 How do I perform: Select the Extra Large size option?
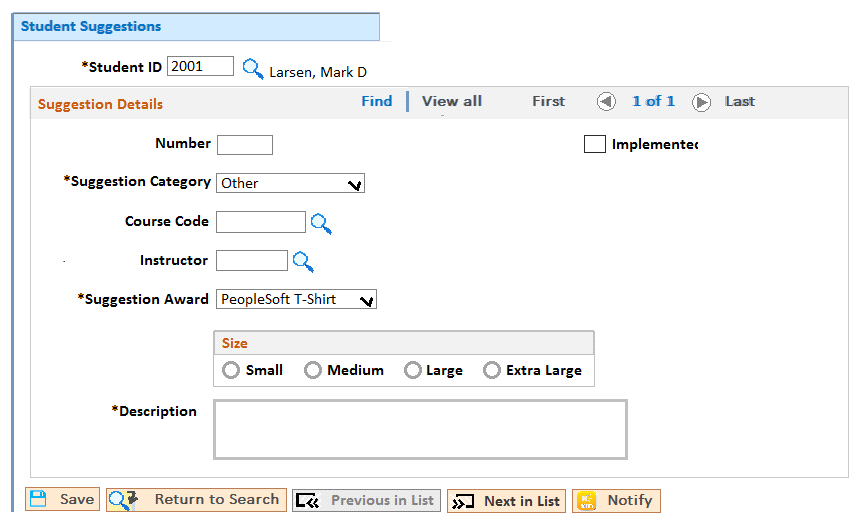[x=492, y=370]
